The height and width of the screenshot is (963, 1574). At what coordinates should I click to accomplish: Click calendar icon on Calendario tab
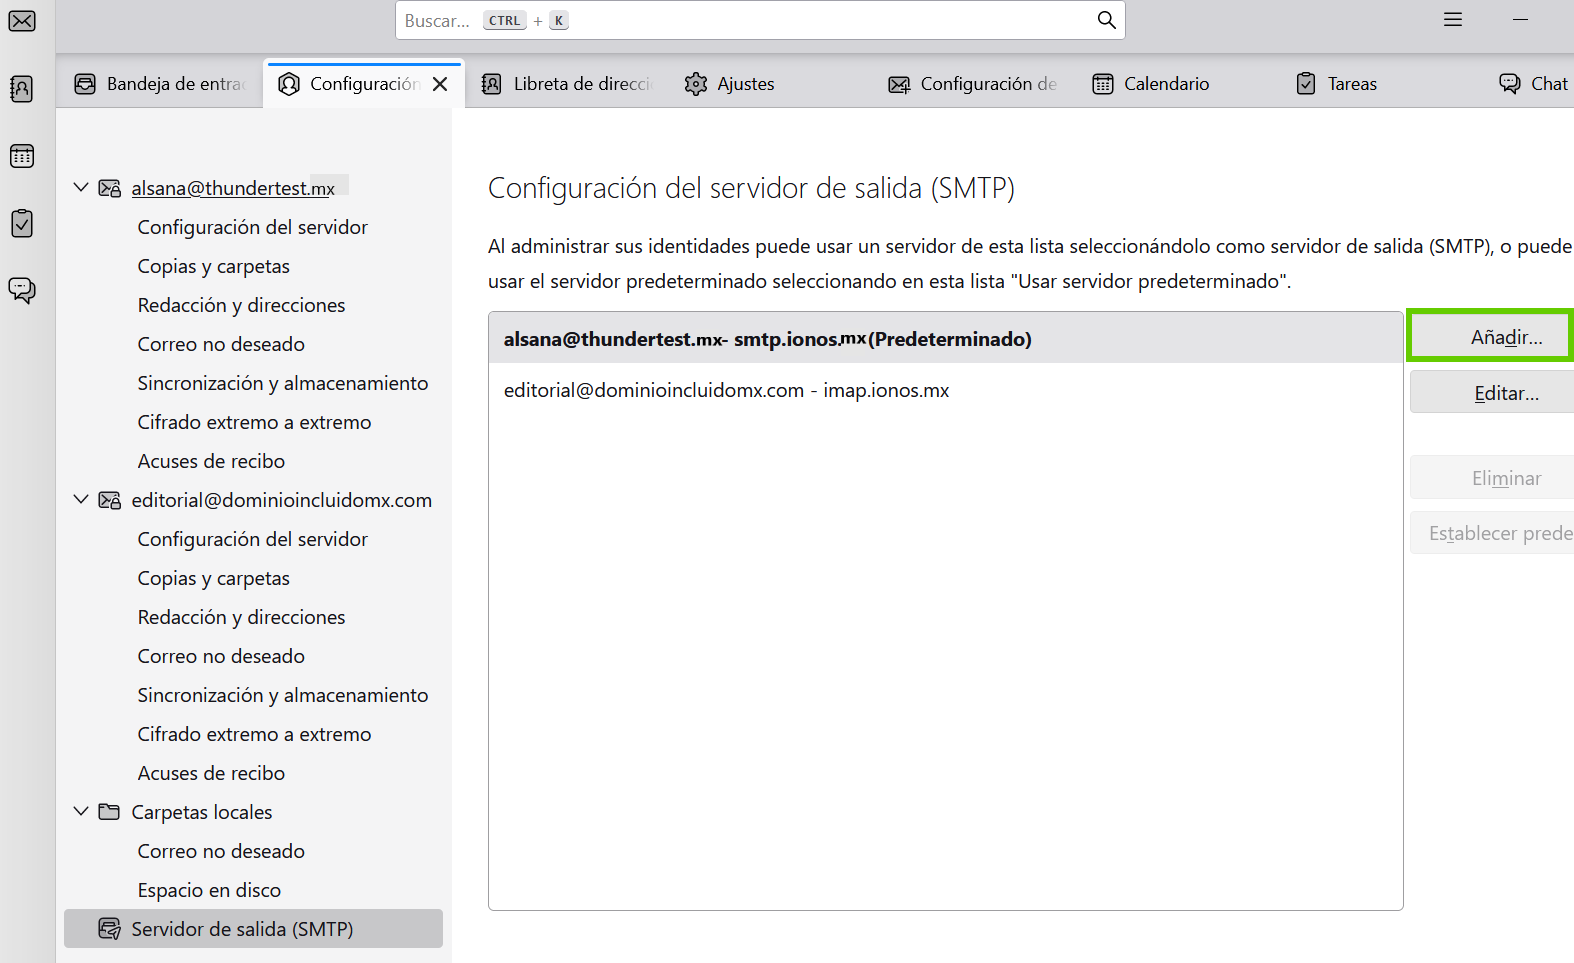coord(1103,84)
